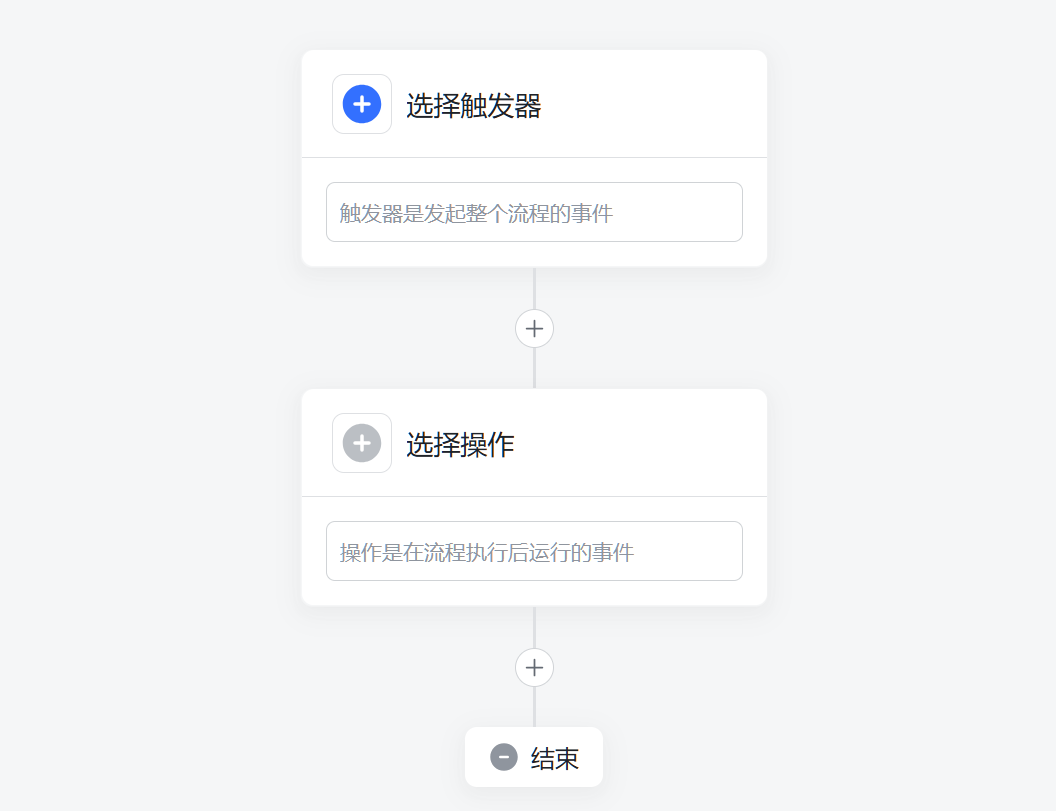Click the gray minus icon on 结束 node
The width and height of the screenshot is (1056, 811).
pos(504,757)
